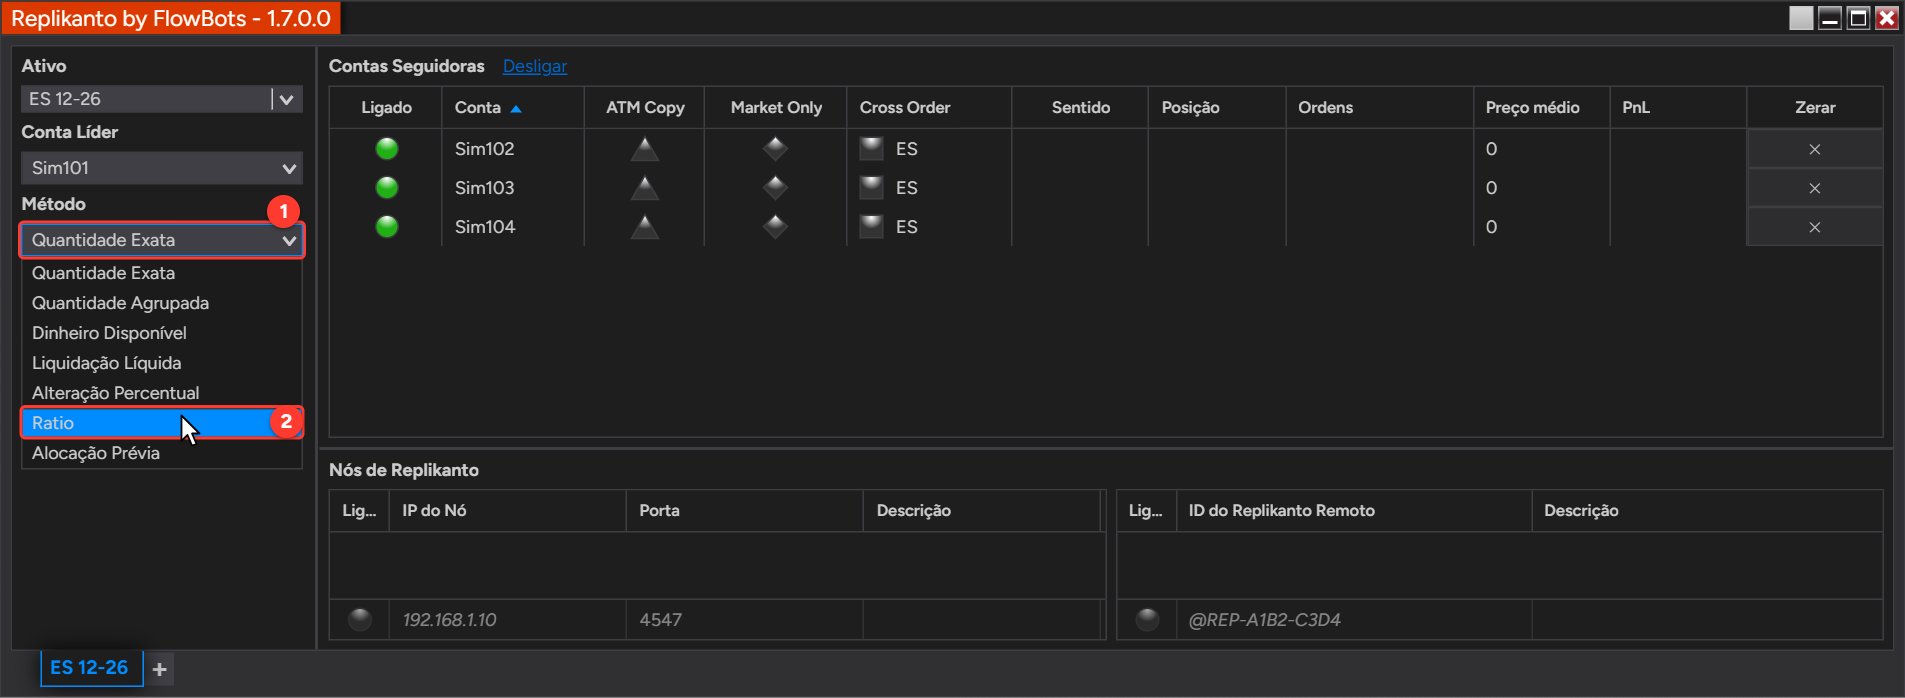Open the Ativo ES 12-26 dropdown
The height and width of the screenshot is (698, 1905).
tap(162, 99)
